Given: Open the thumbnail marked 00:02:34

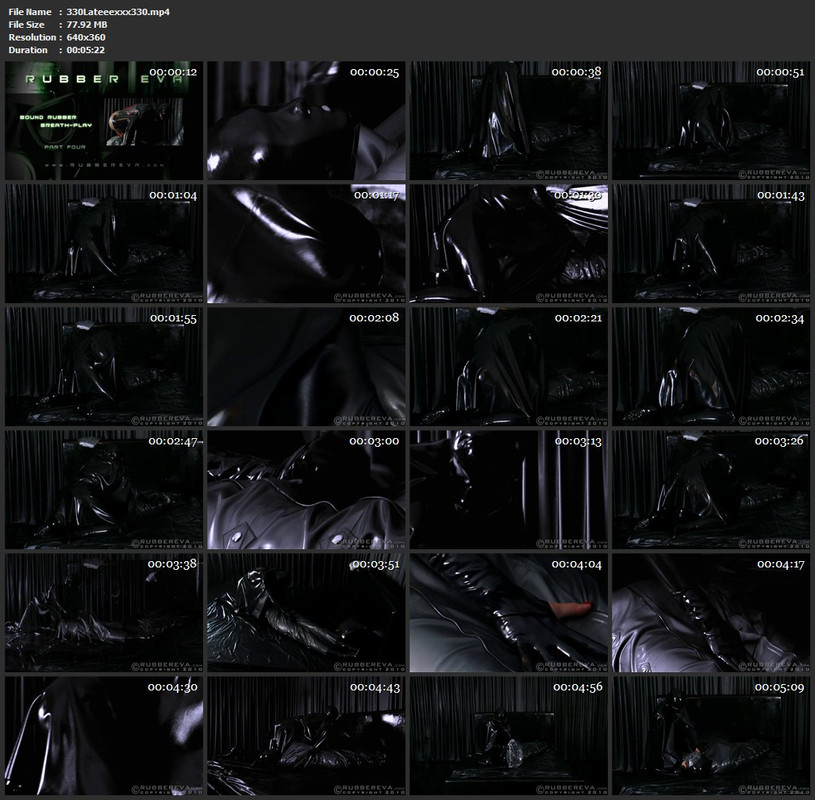Looking at the screenshot, I should point(711,366).
